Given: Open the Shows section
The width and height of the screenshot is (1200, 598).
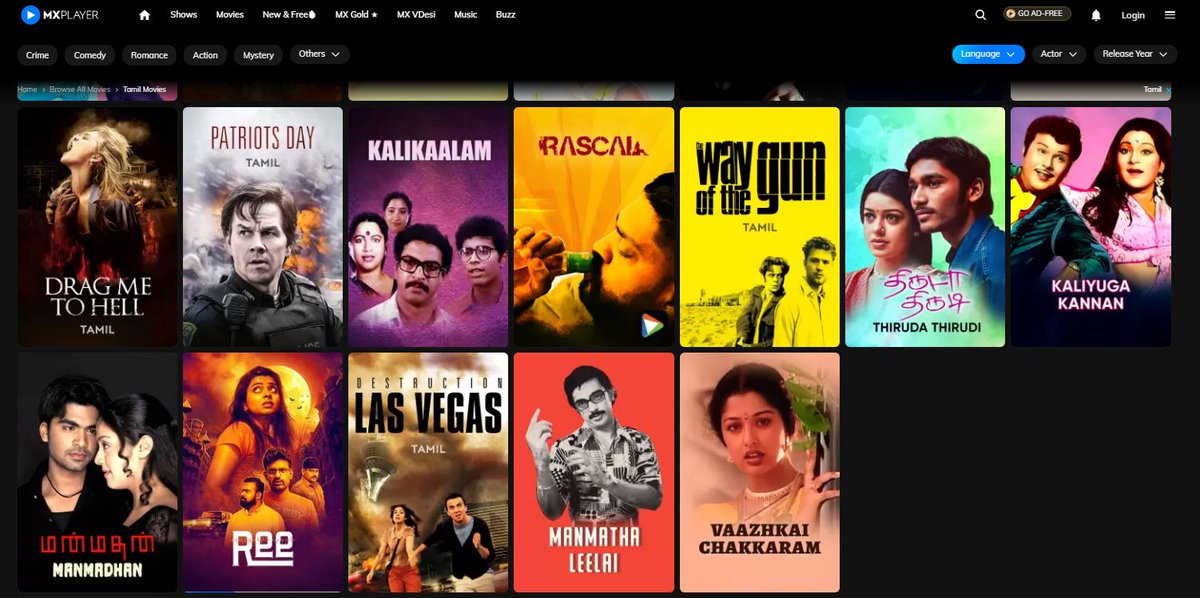Looking at the screenshot, I should tap(184, 15).
